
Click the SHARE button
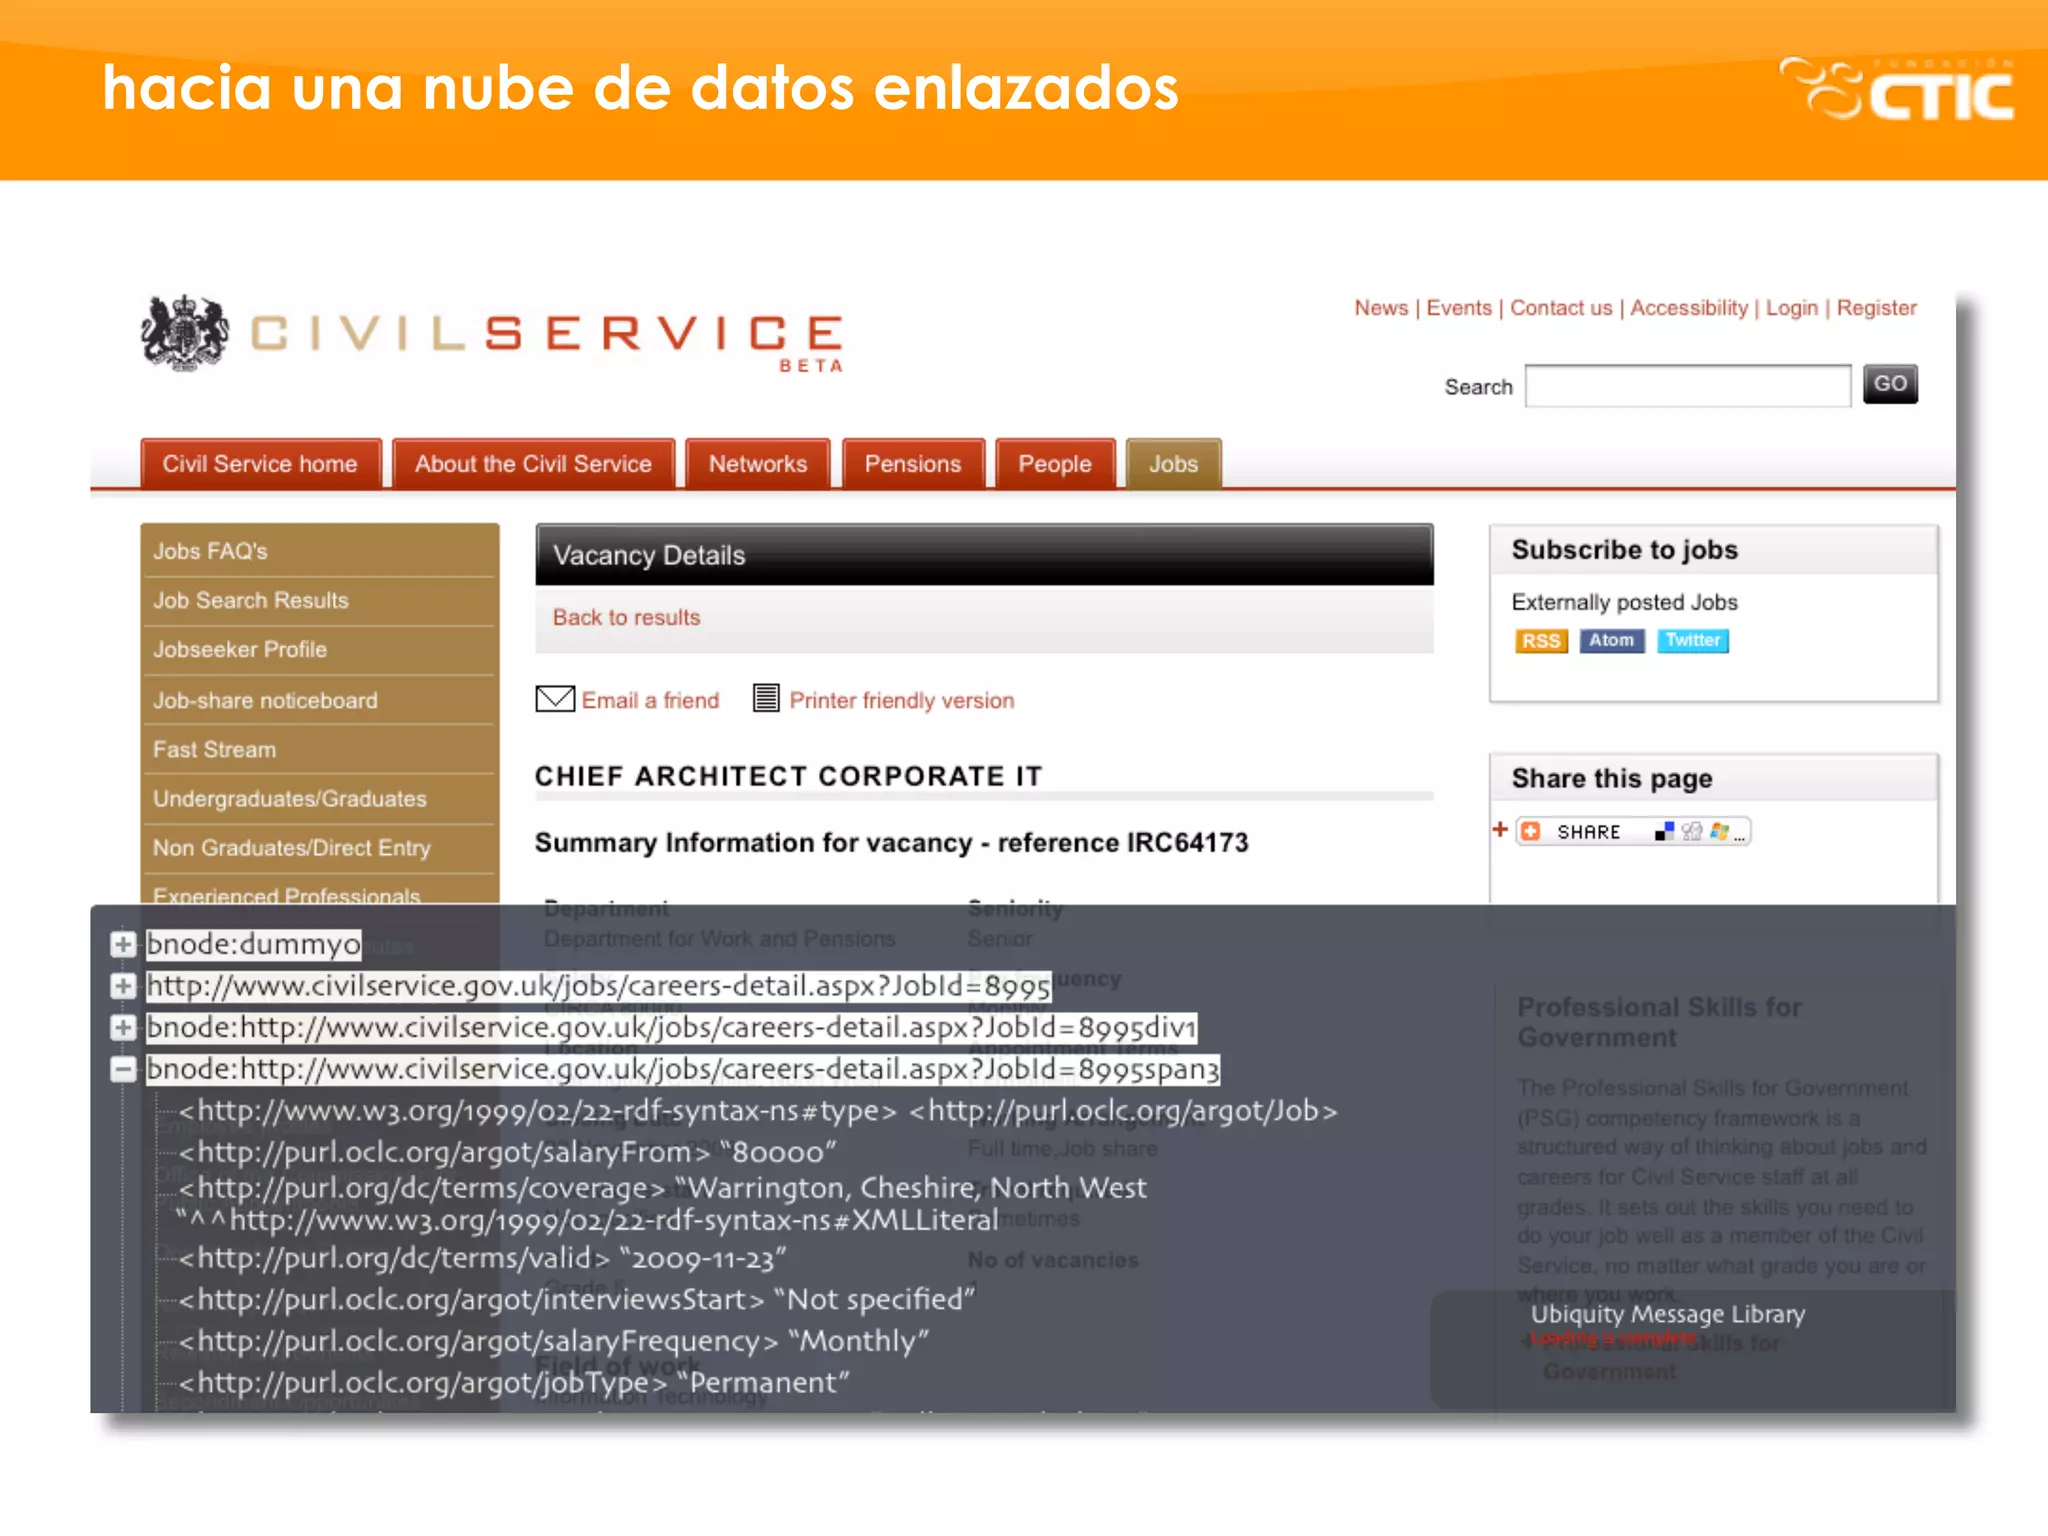pyautogui.click(x=1633, y=831)
